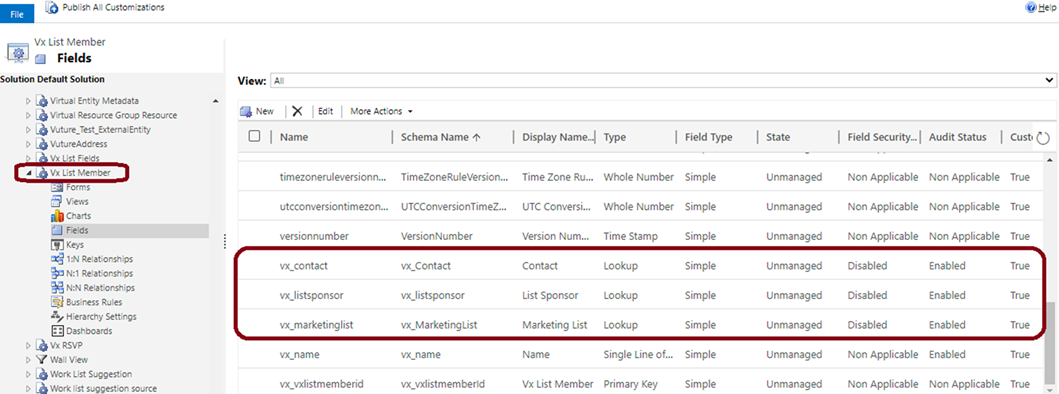Screen dimensions: 1059x394
Task: Expand the Work List Suggestion node
Action: [28, 374]
